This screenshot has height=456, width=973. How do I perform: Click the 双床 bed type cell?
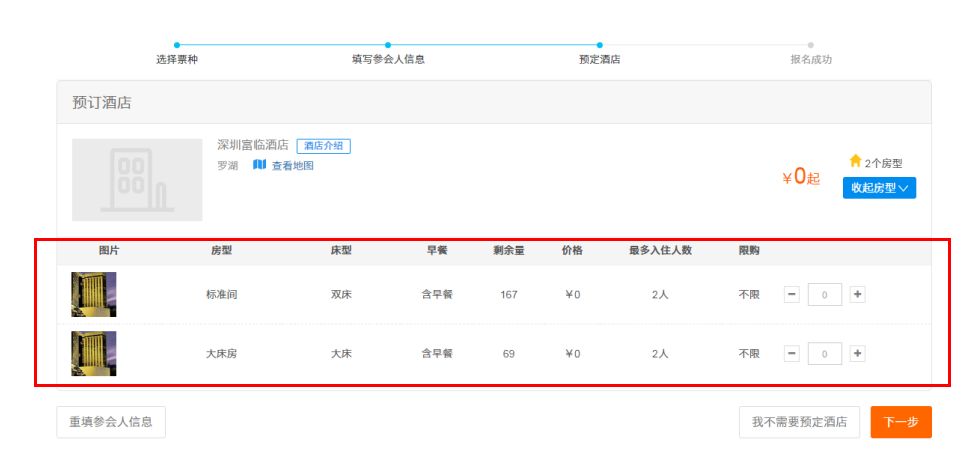click(x=341, y=295)
